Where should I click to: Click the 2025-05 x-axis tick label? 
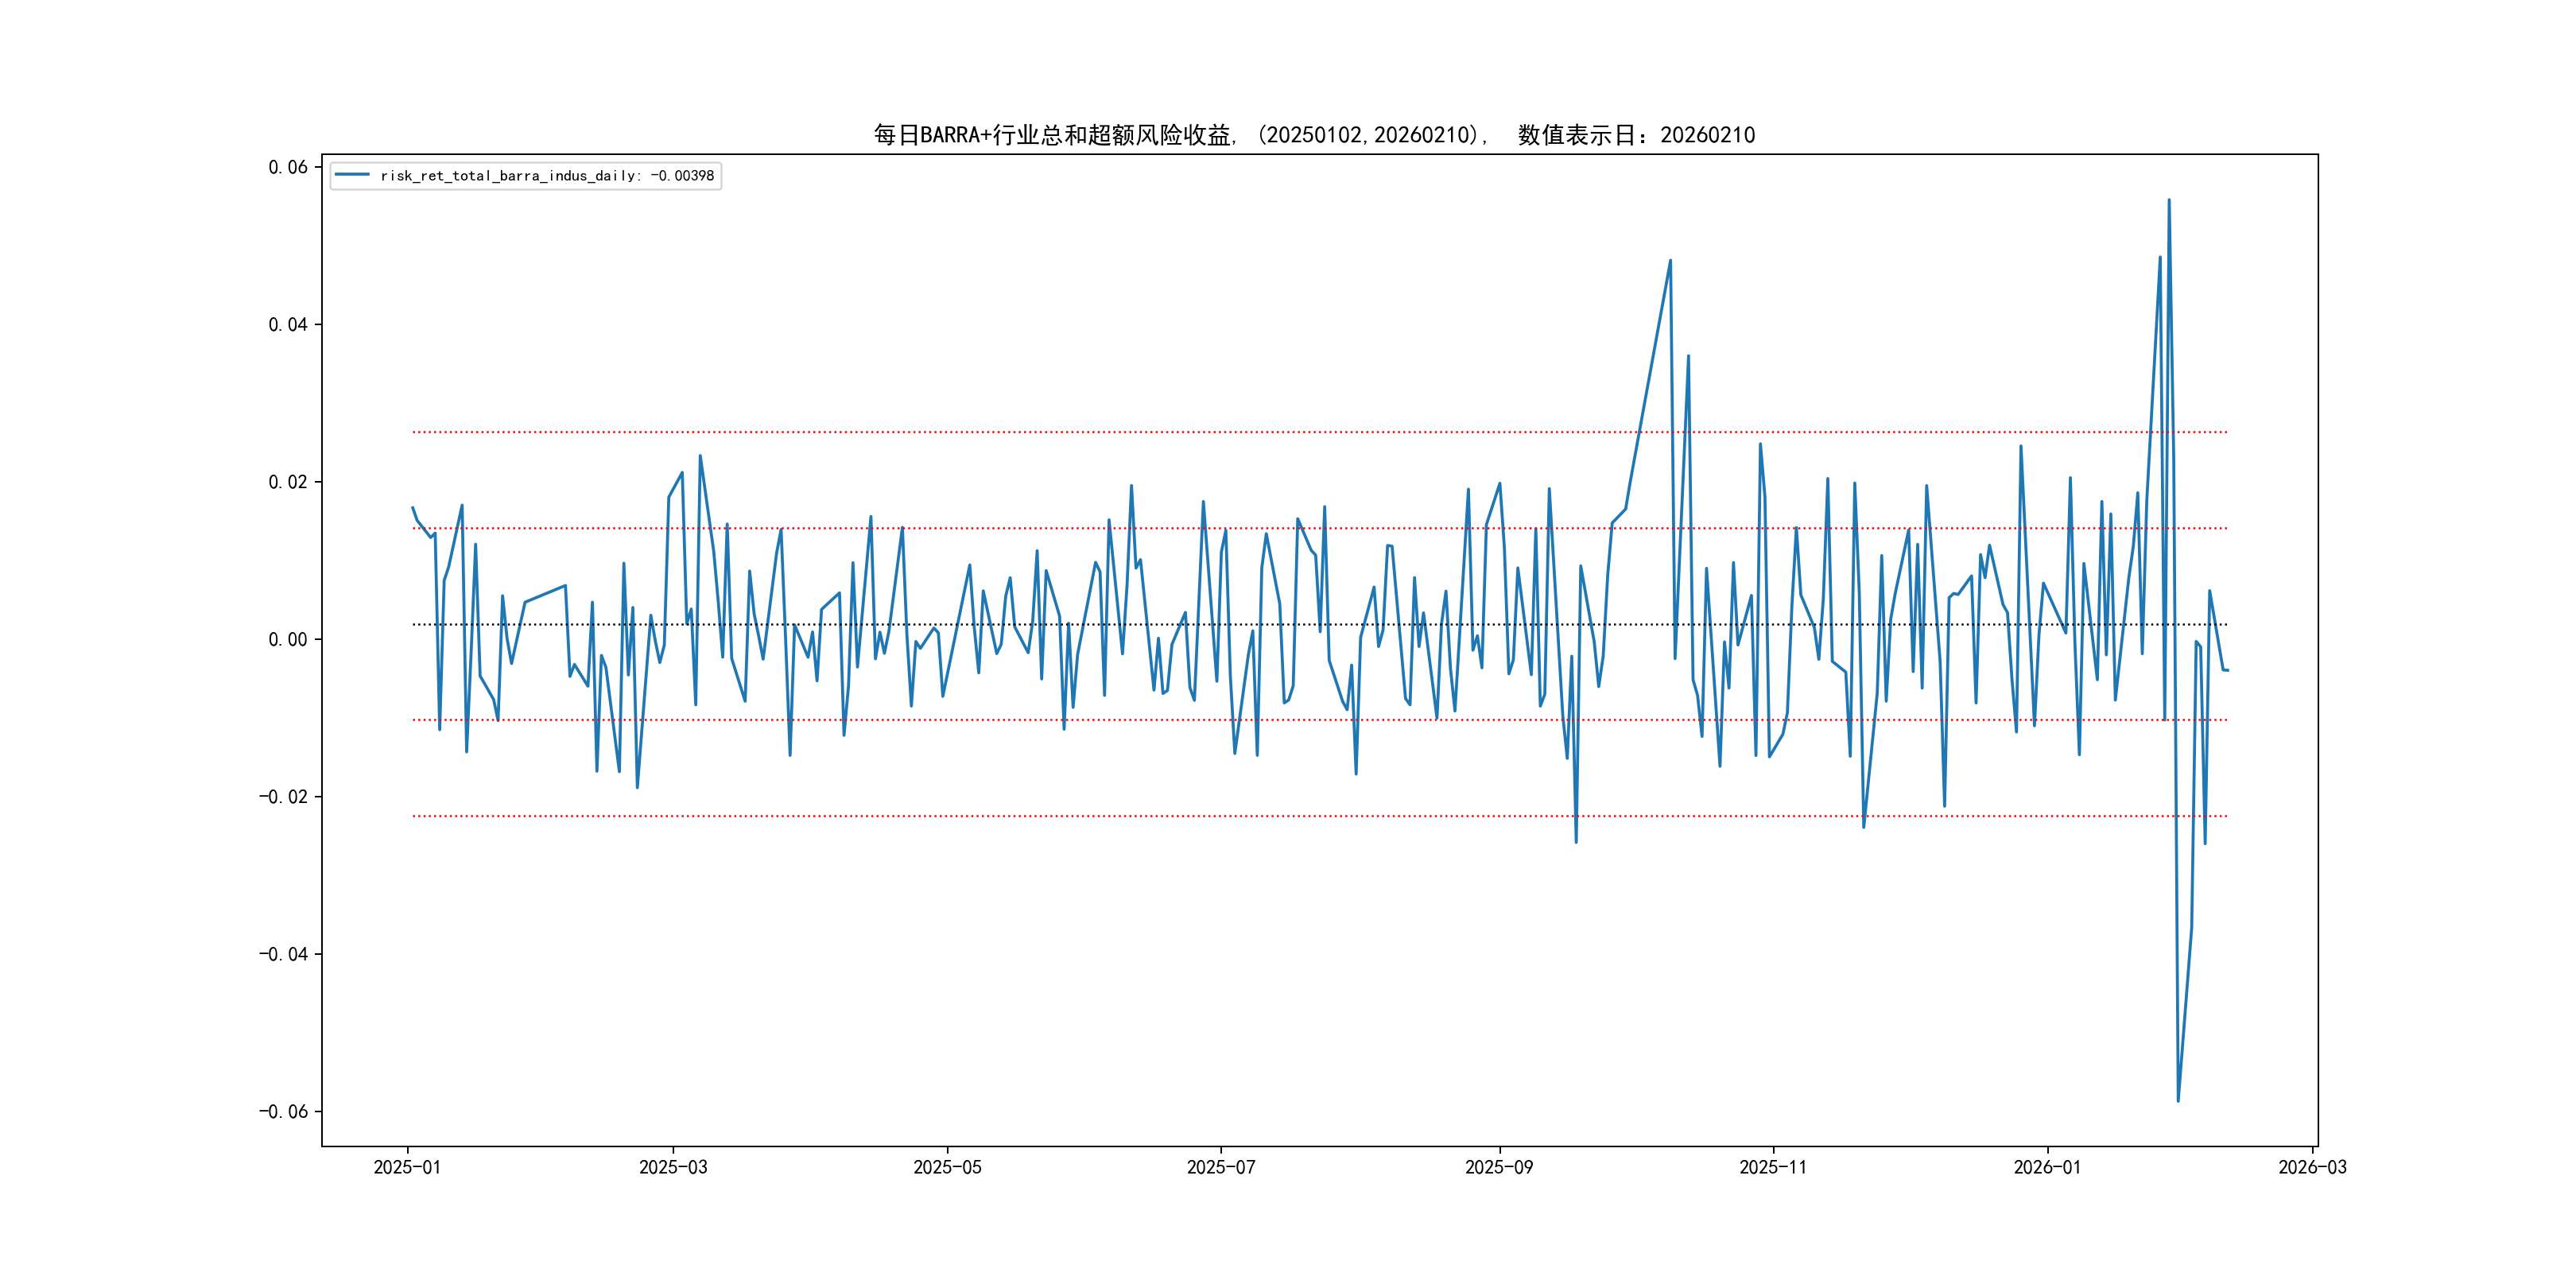click(x=947, y=1167)
